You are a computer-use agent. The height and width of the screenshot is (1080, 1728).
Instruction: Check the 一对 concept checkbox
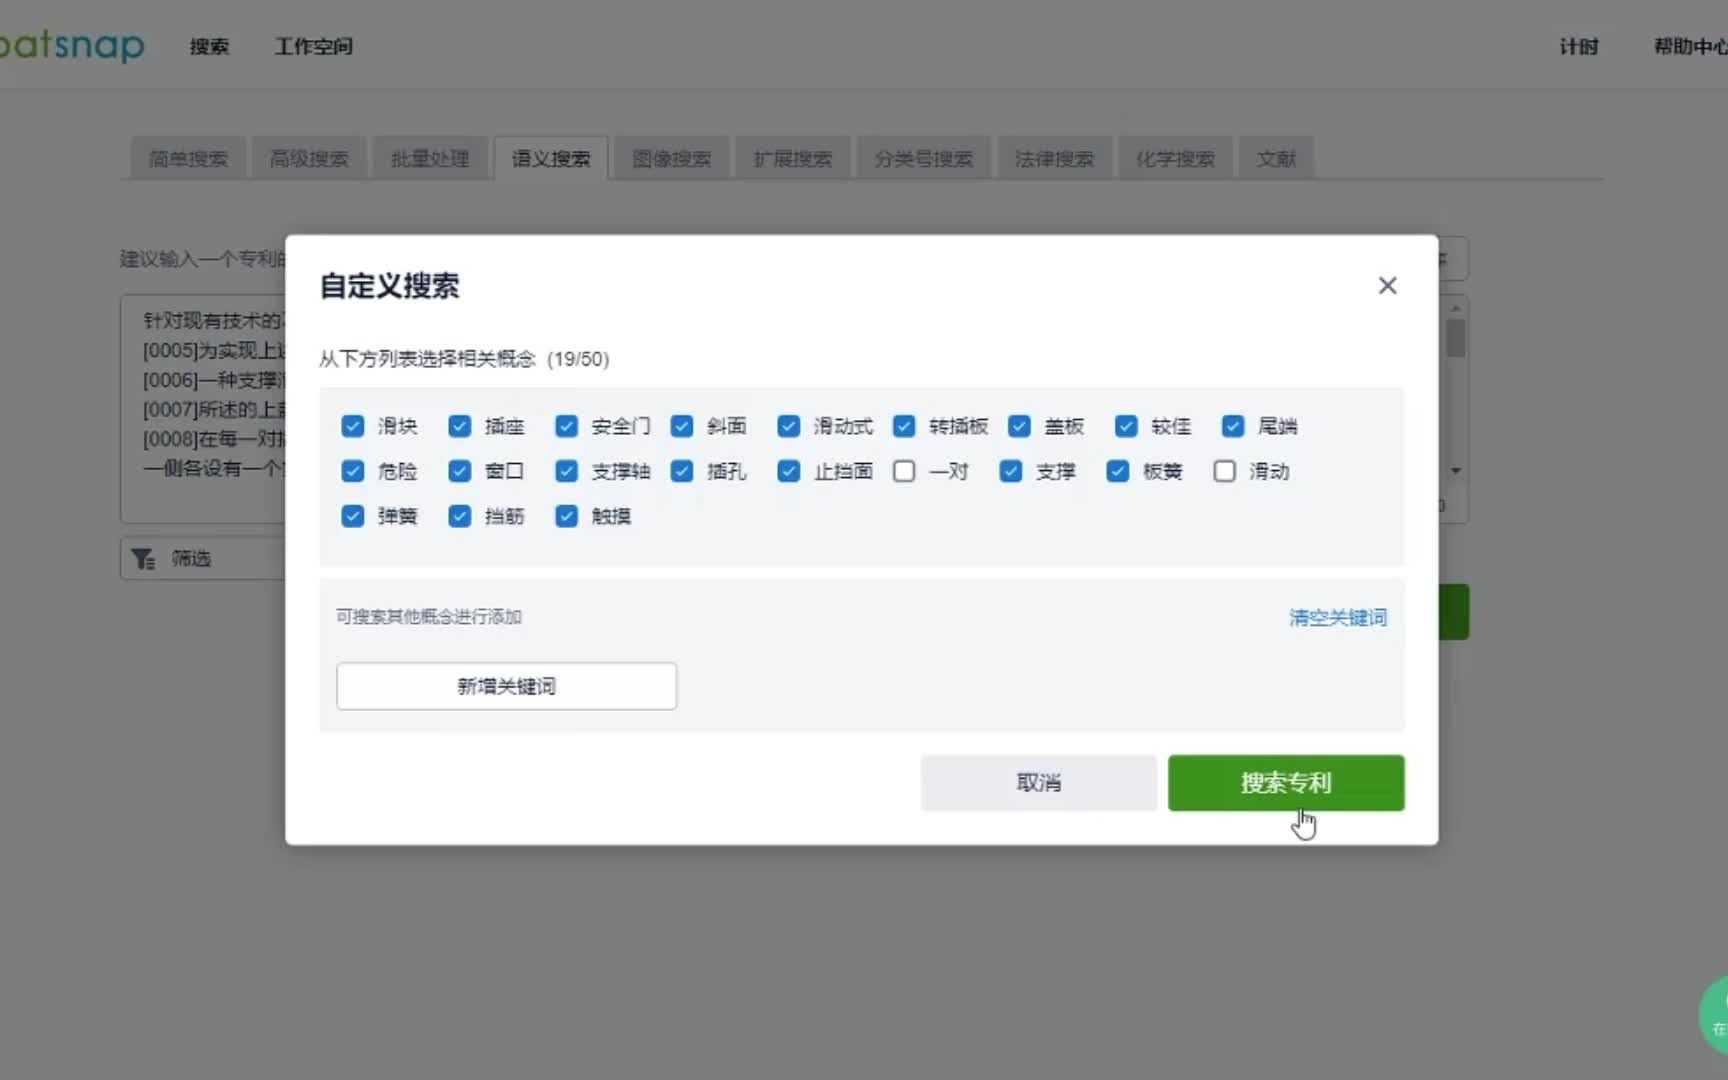pos(904,471)
